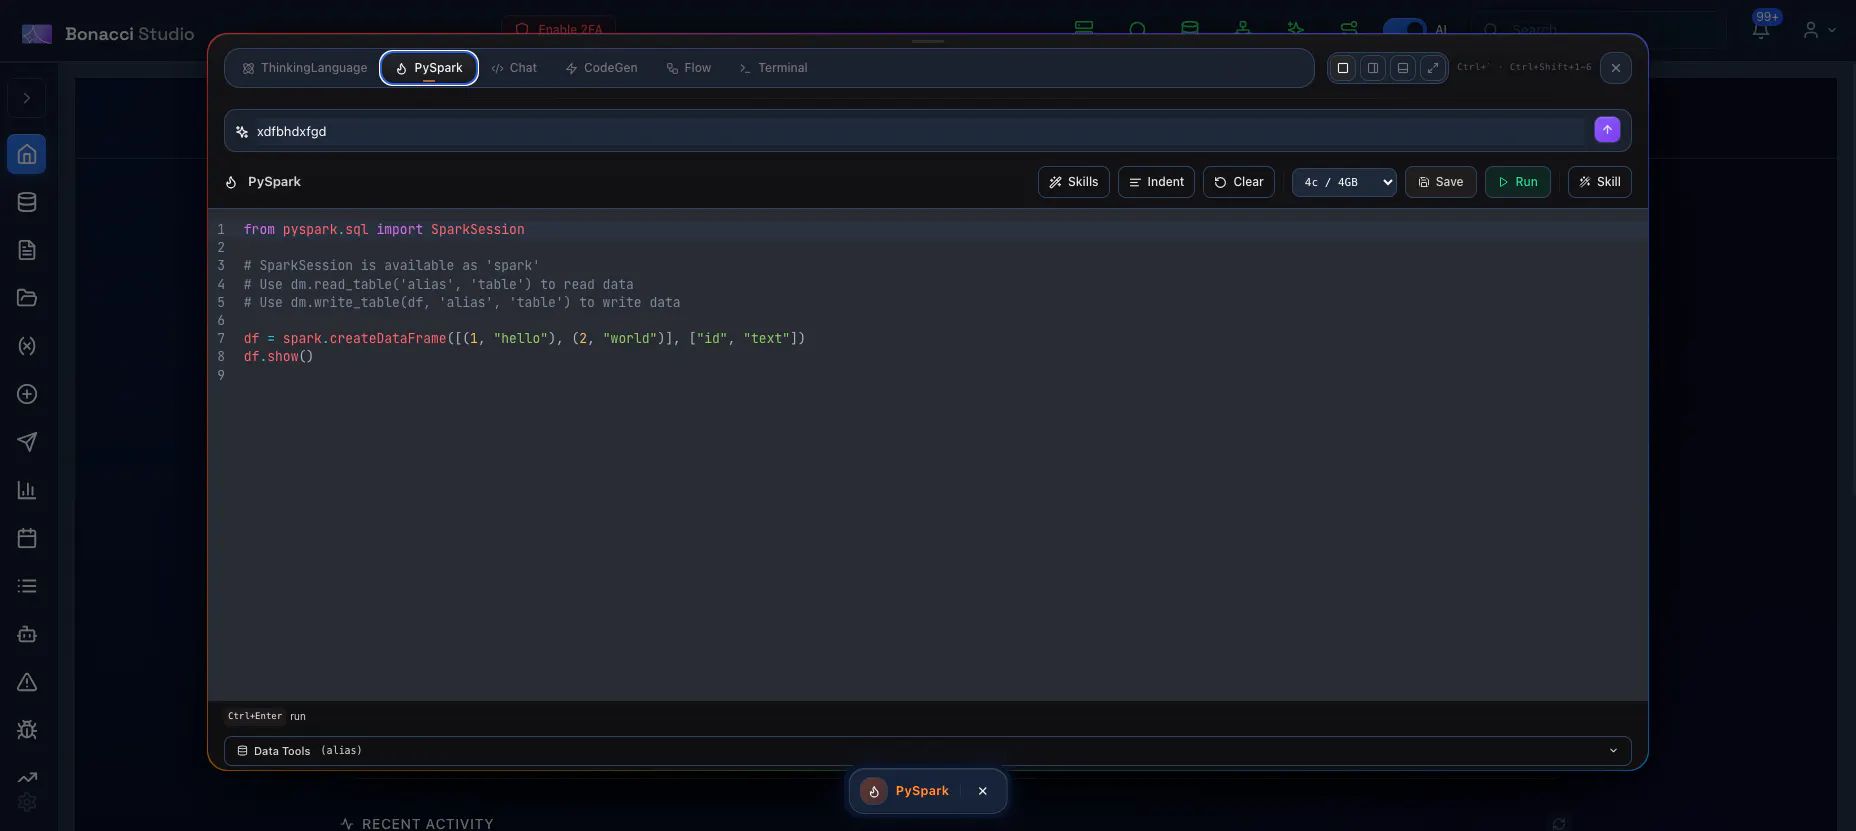Submit the prompt with purple arrow button
Viewport: 1856px width, 831px height.
tap(1607, 130)
